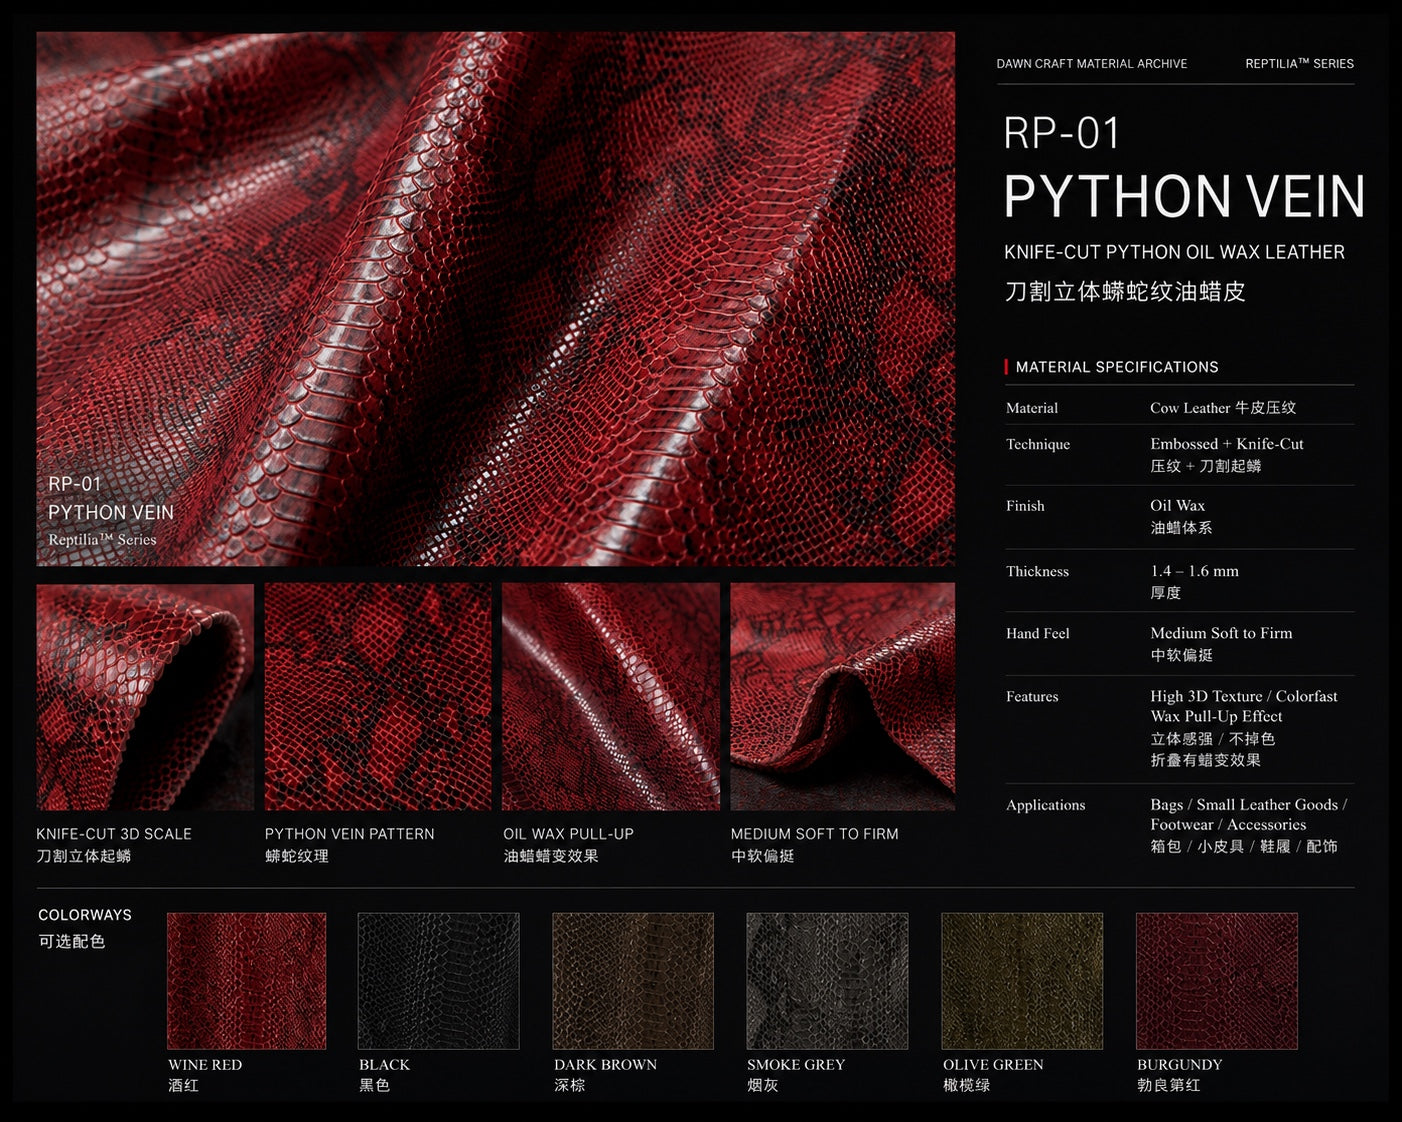This screenshot has height=1122, width=1402.
Task: Click the 'Oil Wax' finish value
Action: [1177, 506]
